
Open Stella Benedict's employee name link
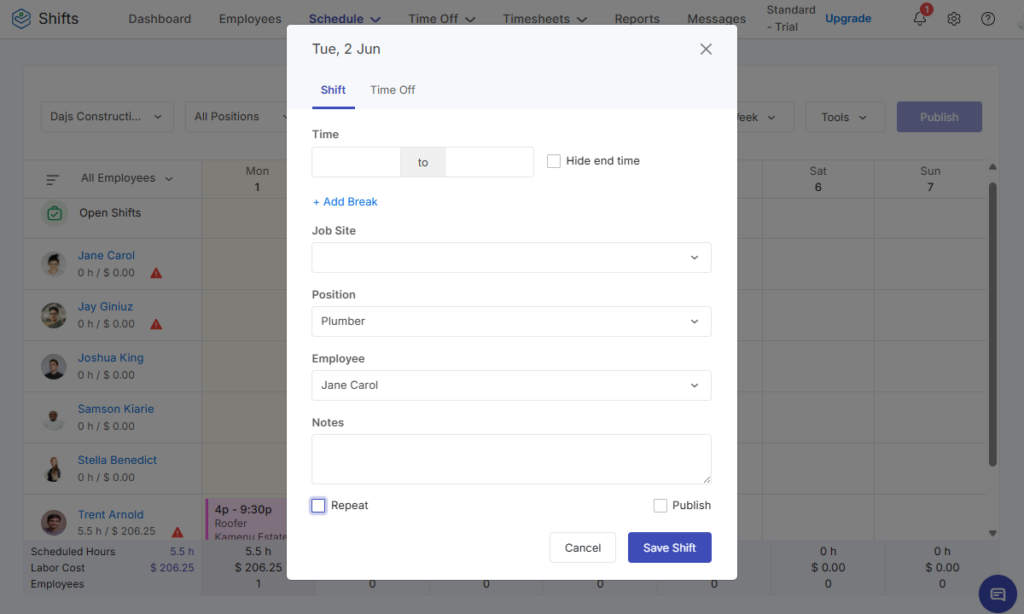coord(117,460)
